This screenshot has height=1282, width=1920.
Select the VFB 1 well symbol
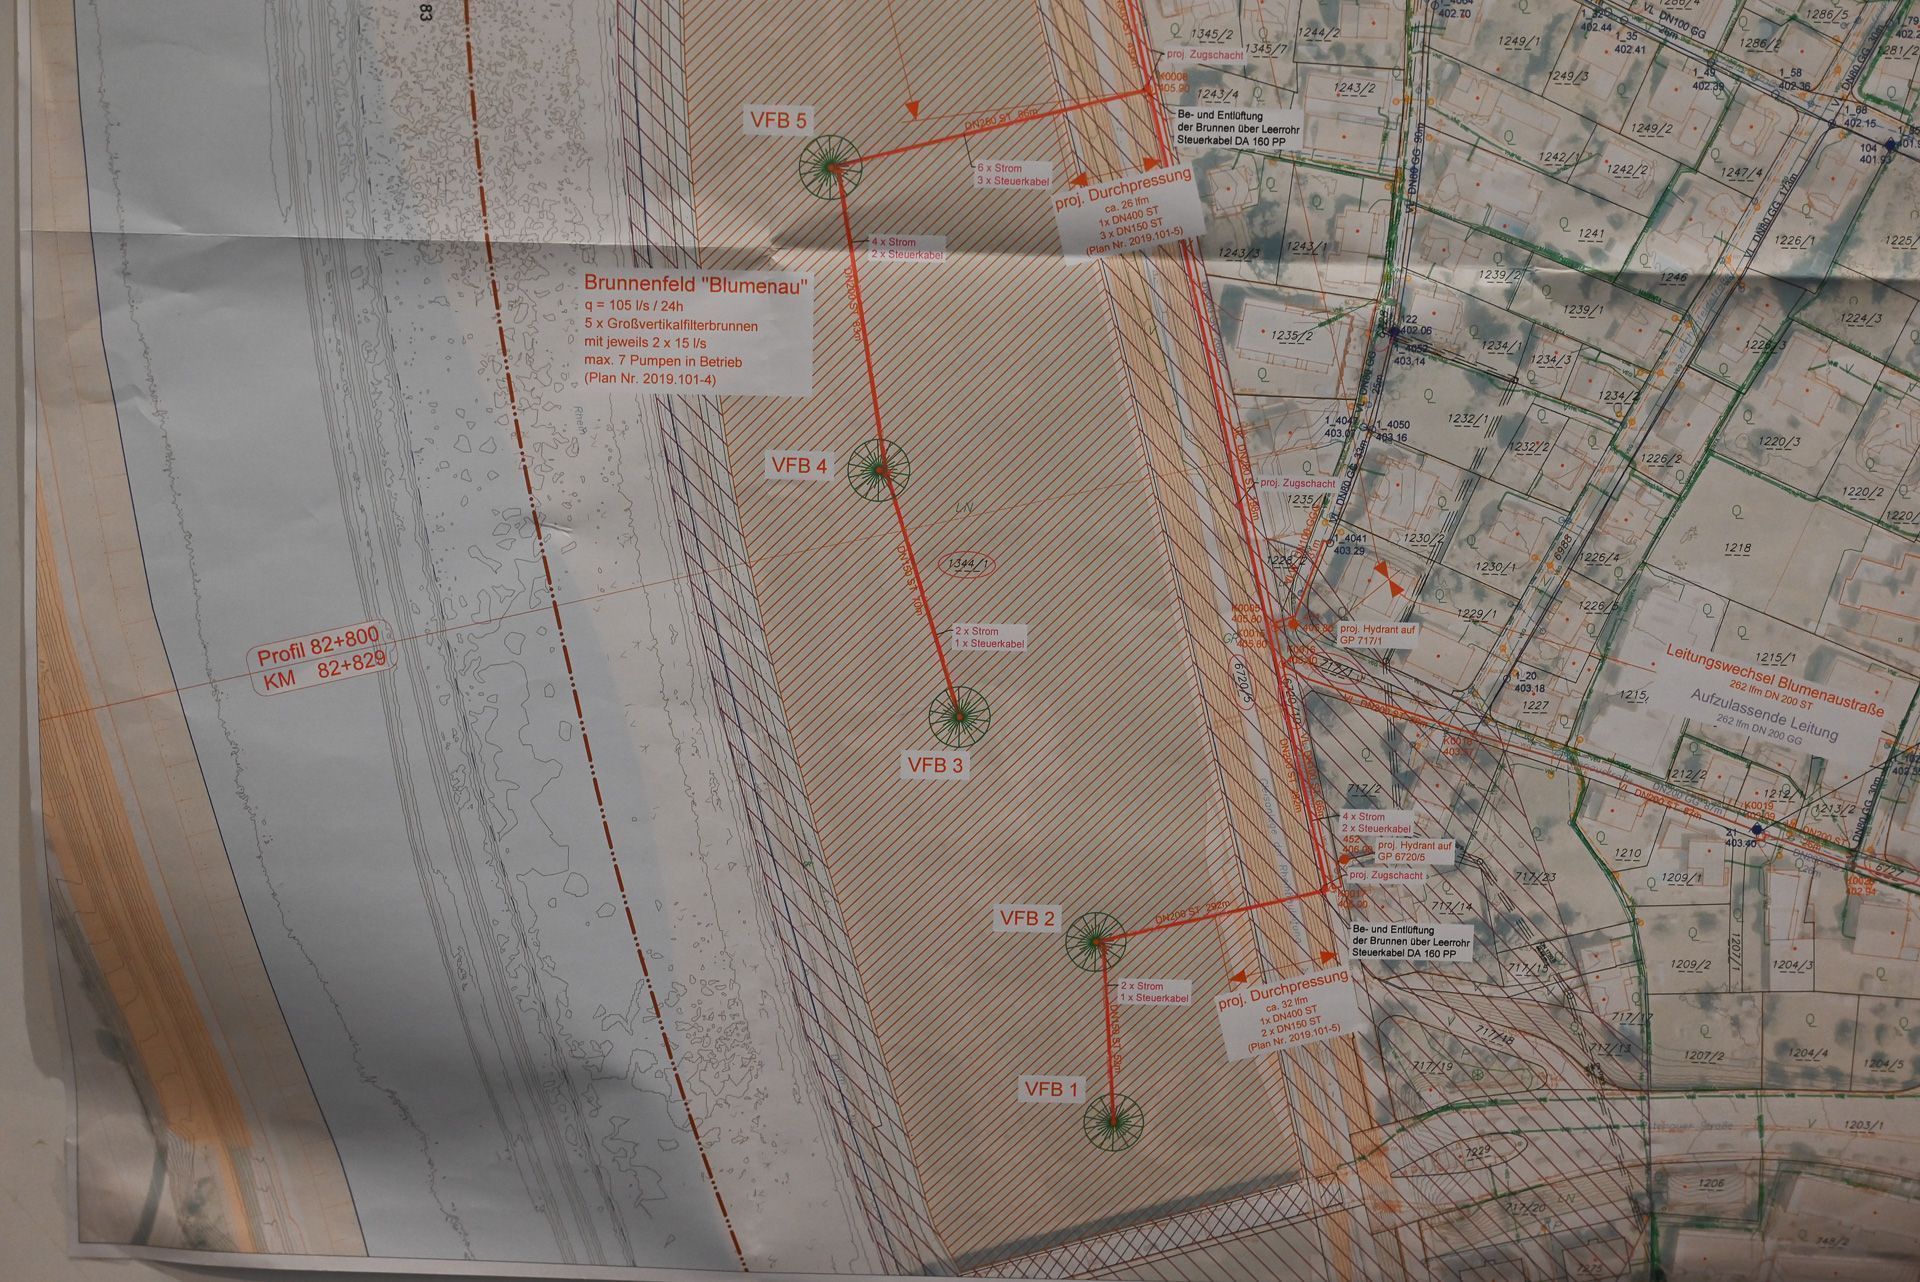[1113, 1123]
